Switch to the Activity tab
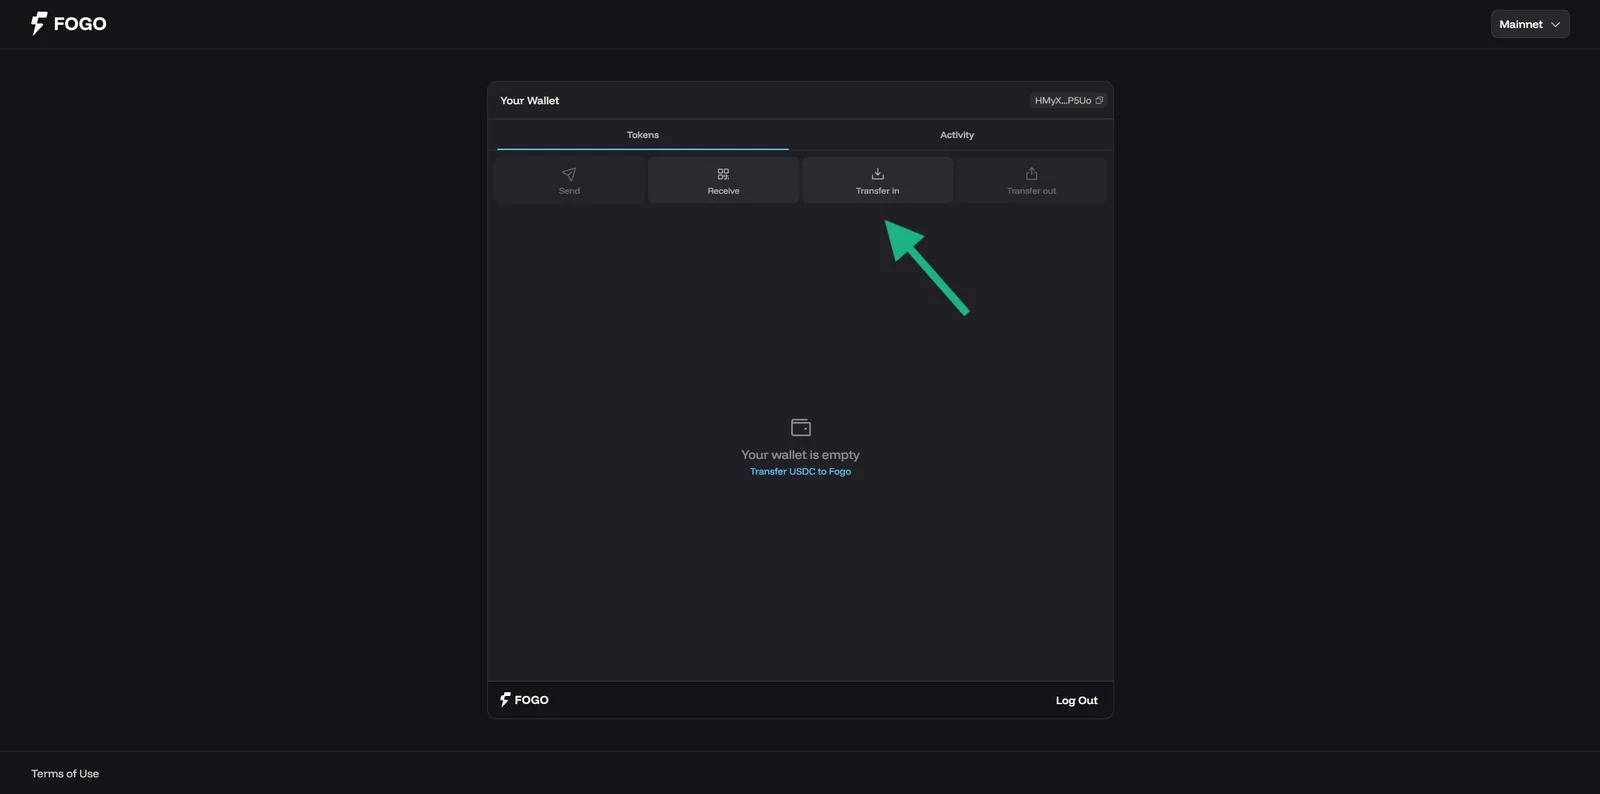1600x794 pixels. pyautogui.click(x=957, y=135)
